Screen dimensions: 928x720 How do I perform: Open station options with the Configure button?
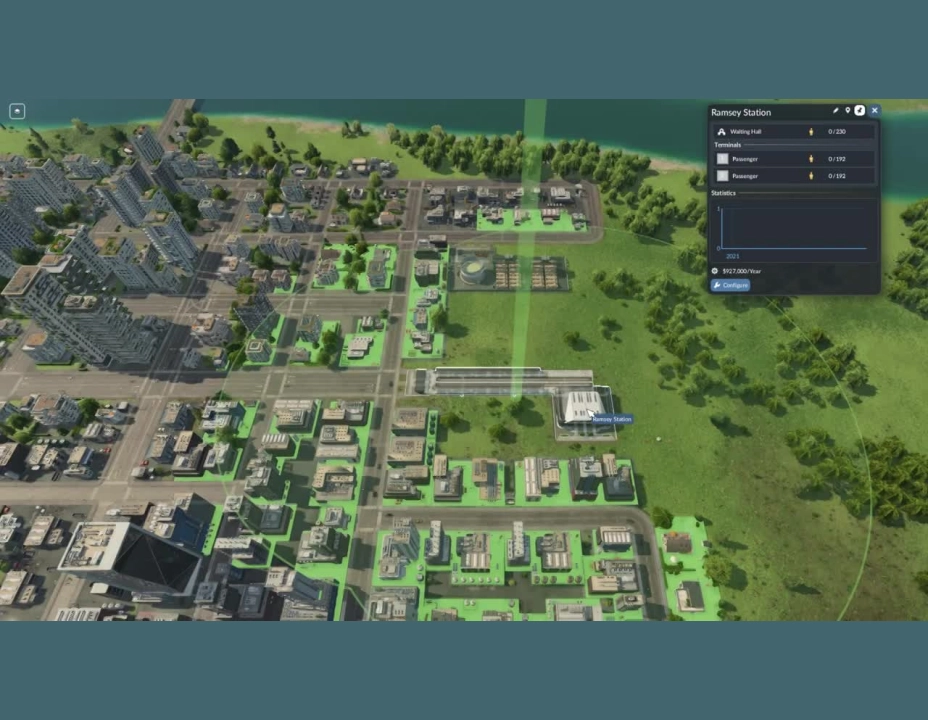coord(731,285)
